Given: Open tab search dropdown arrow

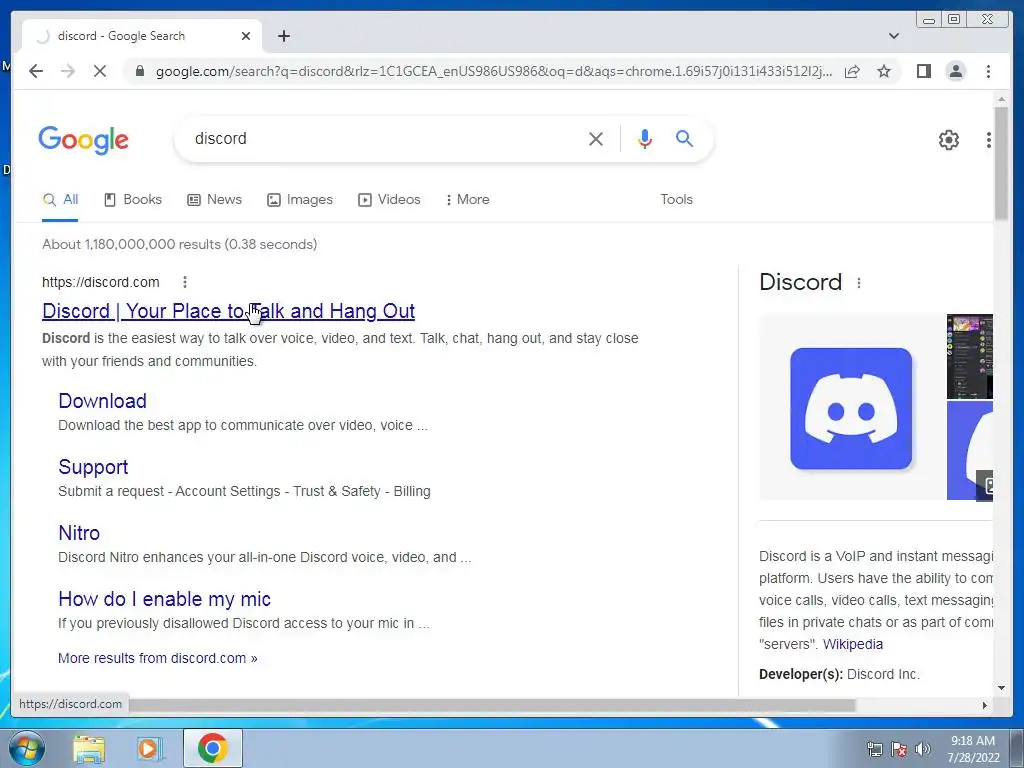Looking at the screenshot, I should [894, 36].
